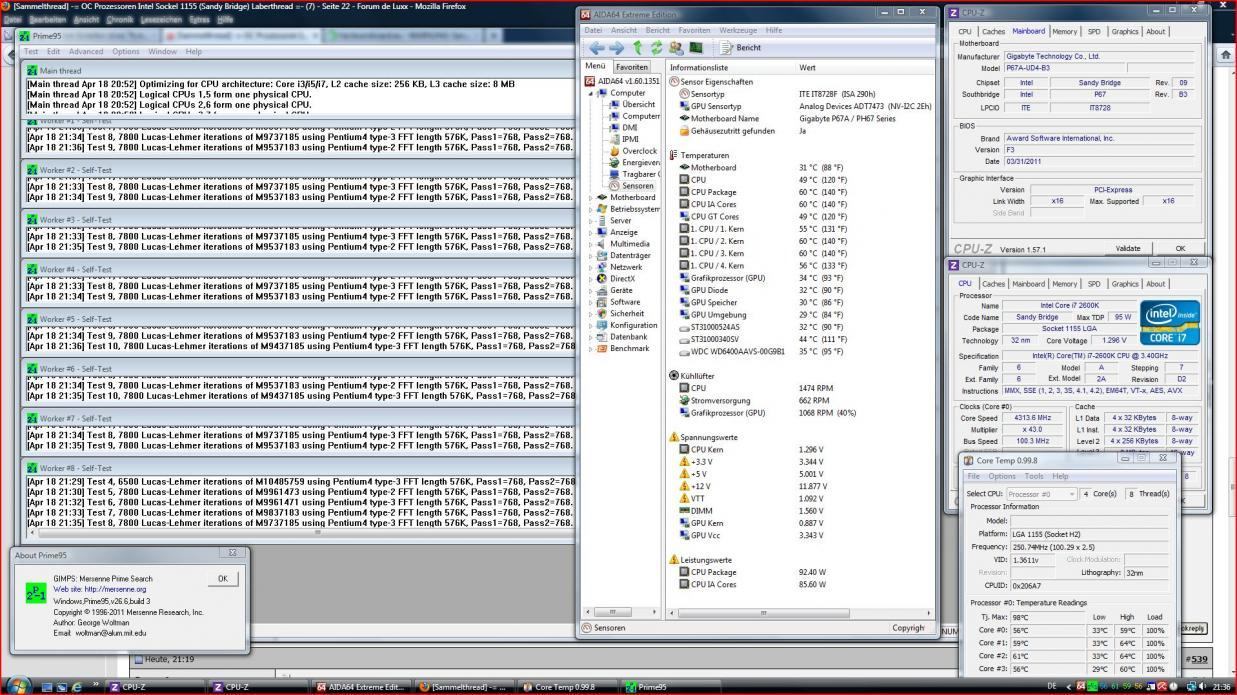Viewport: 1237px width, 695px height.
Task: Open the Werkzeuge menu in AIDA64
Action: (x=738, y=30)
